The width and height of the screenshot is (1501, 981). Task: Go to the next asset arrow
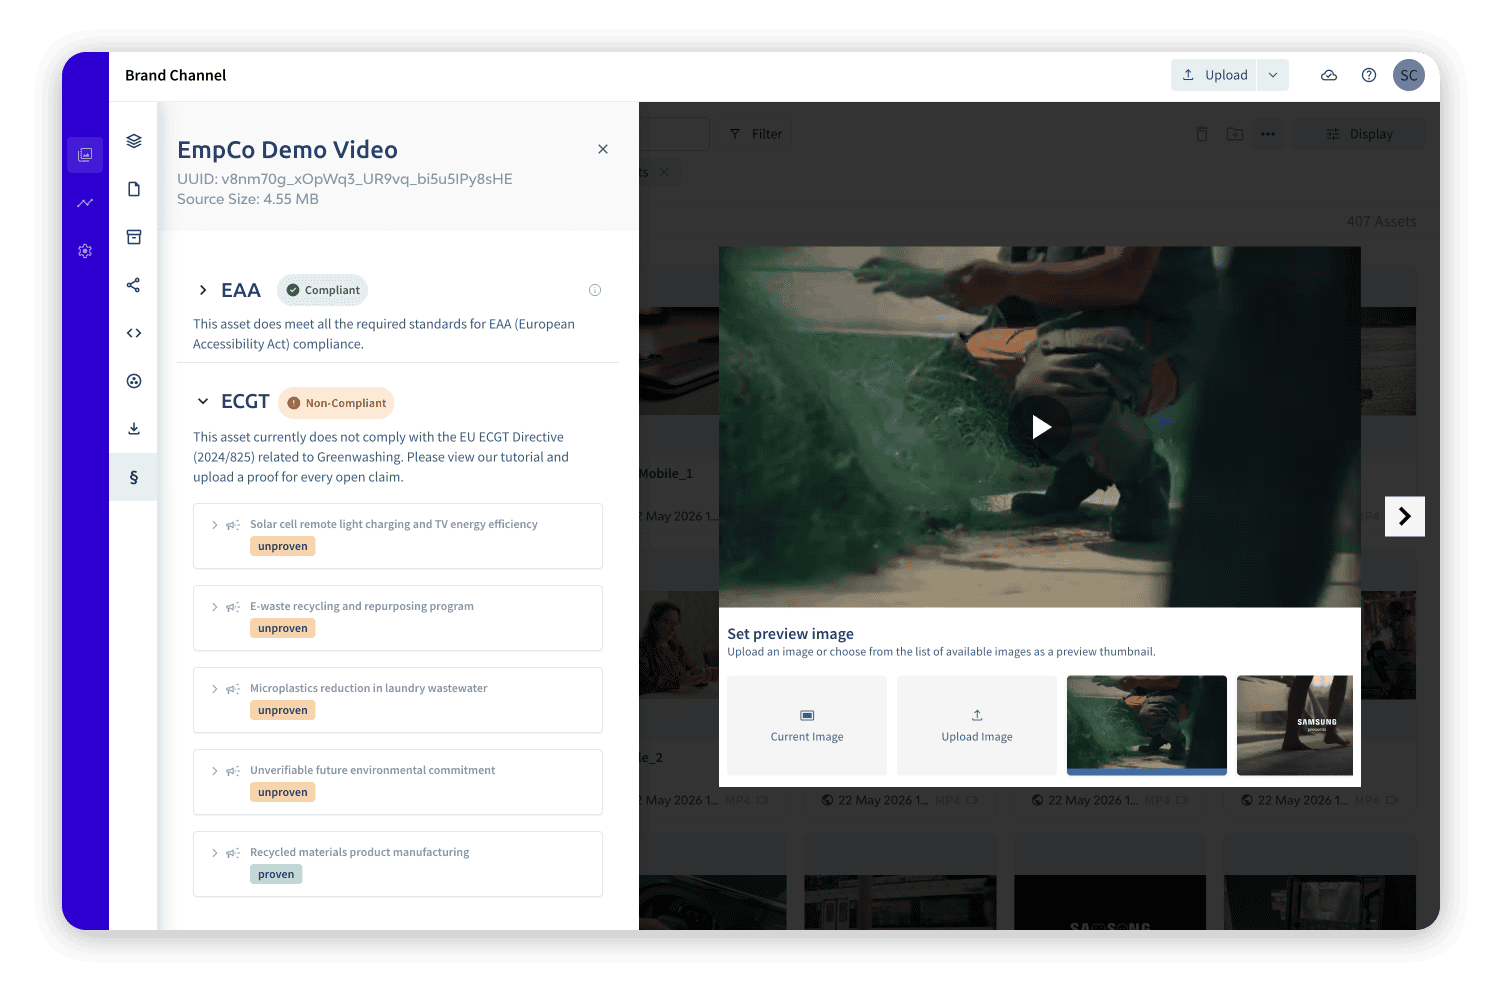pos(1405,516)
